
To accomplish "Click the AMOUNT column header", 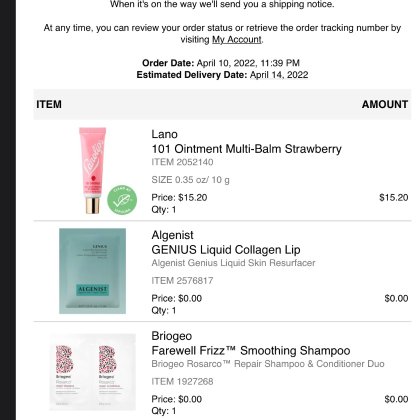I will pos(385,104).
